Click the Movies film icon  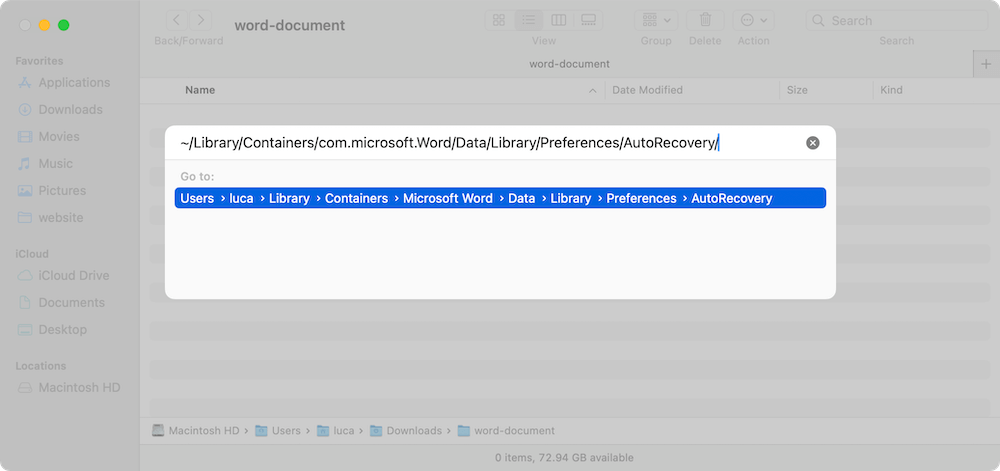coord(25,136)
